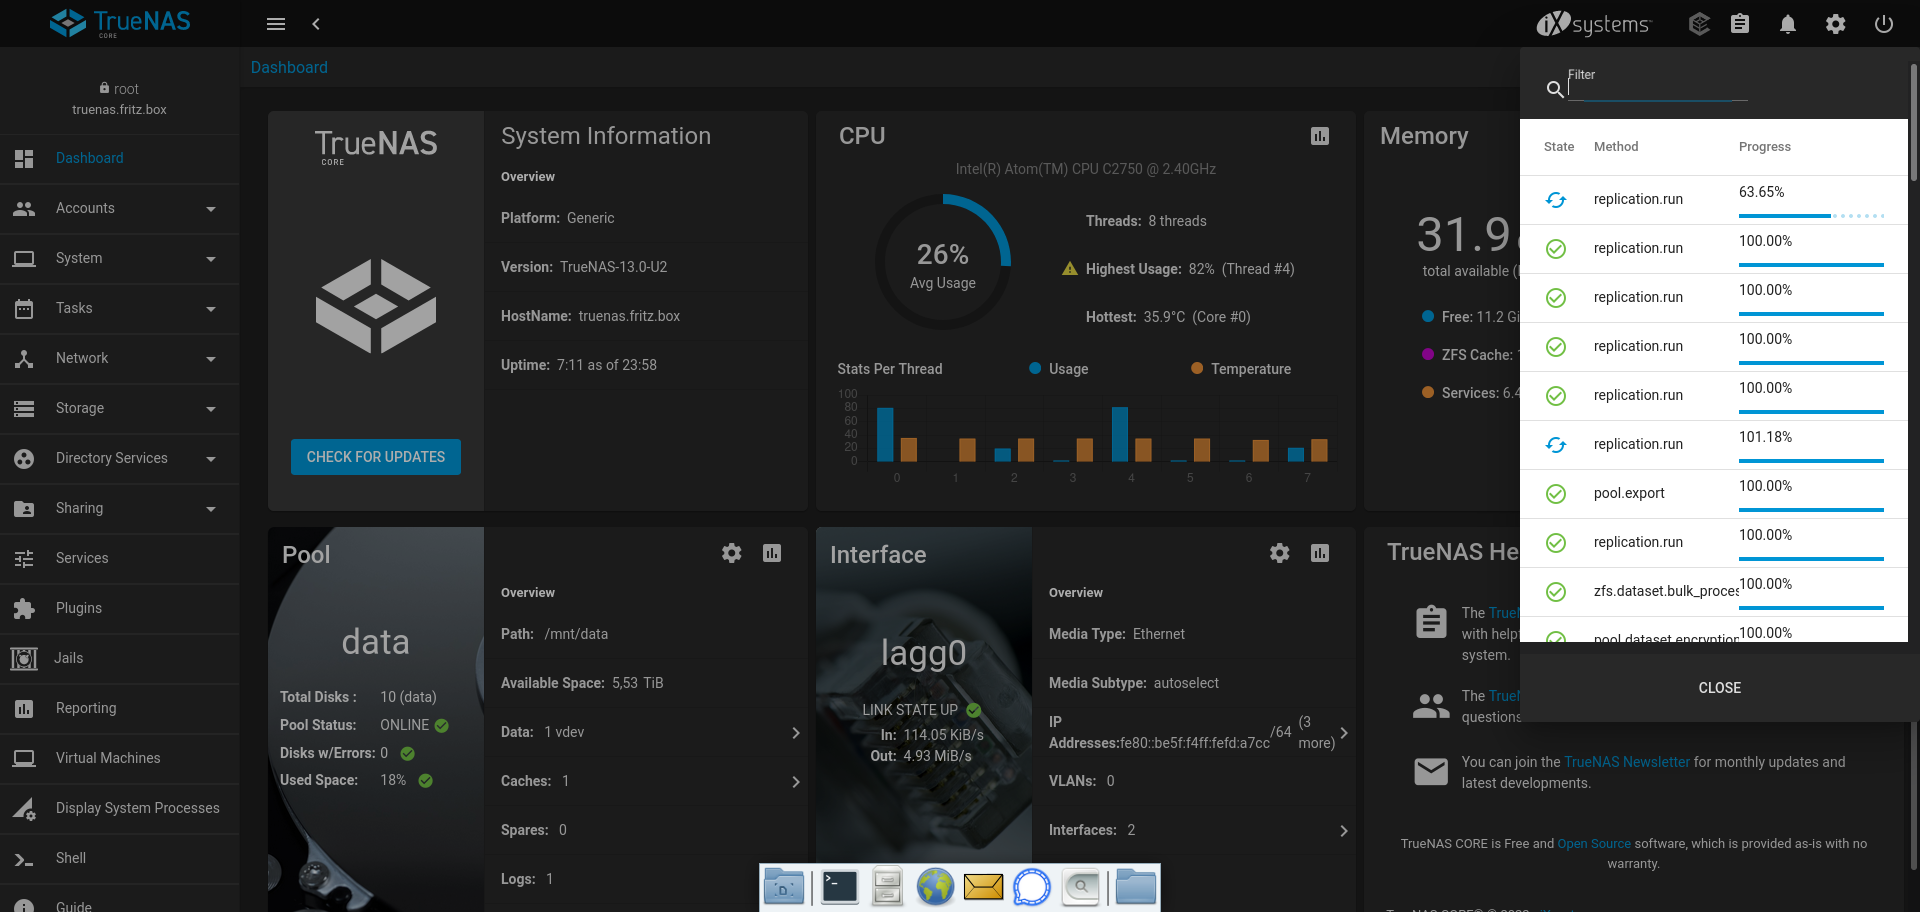1920x912 pixels.
Task: Open Interface card settings gear
Action: pyautogui.click(x=1280, y=553)
